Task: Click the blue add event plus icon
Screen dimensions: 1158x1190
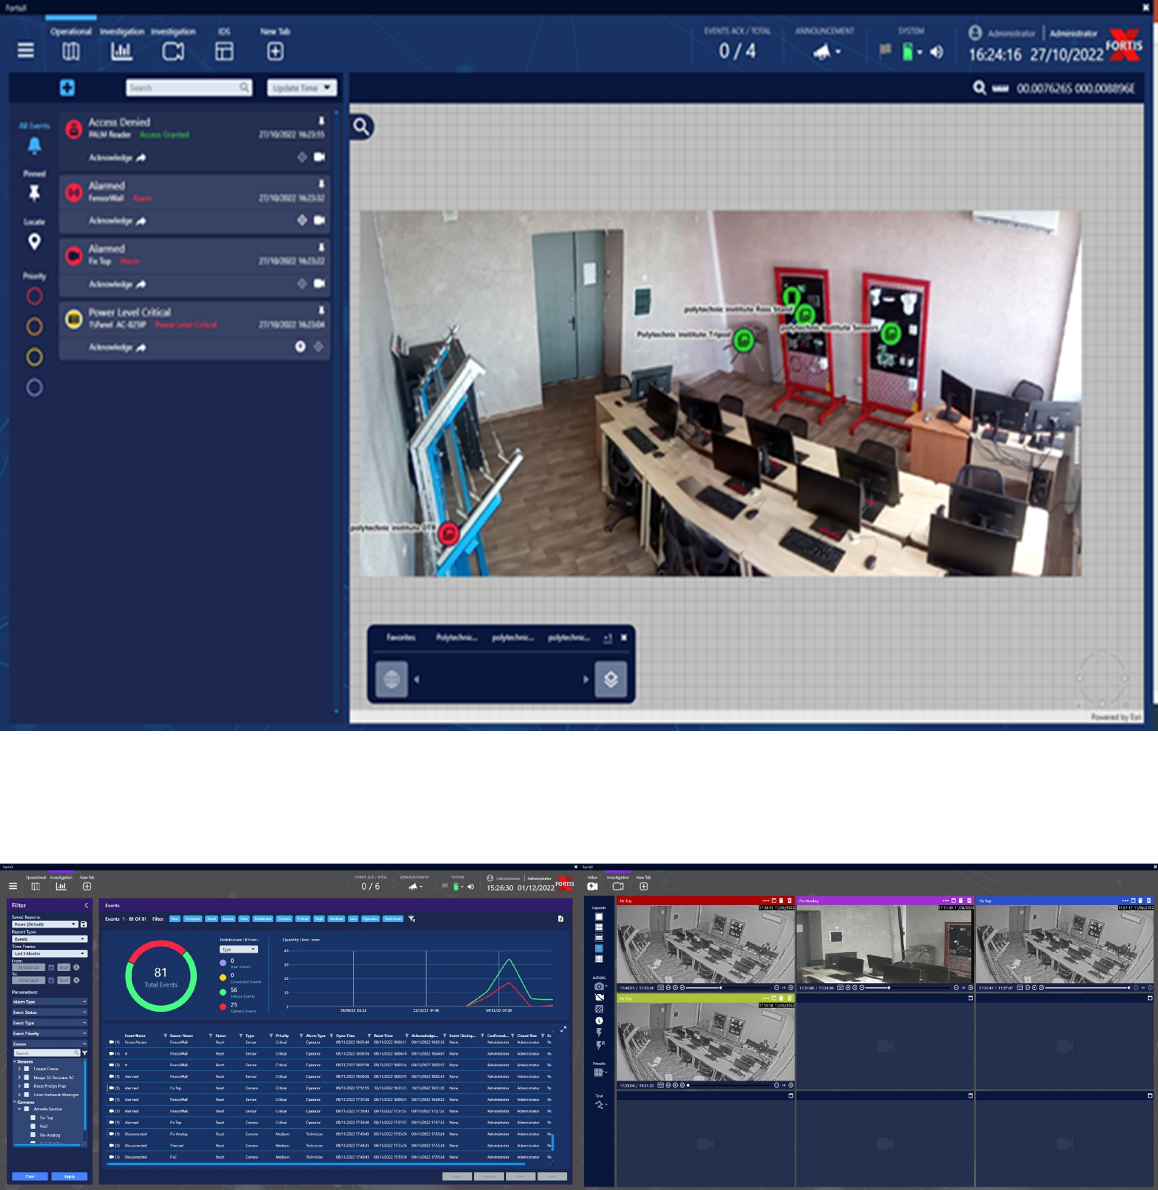Action: pyautogui.click(x=68, y=88)
